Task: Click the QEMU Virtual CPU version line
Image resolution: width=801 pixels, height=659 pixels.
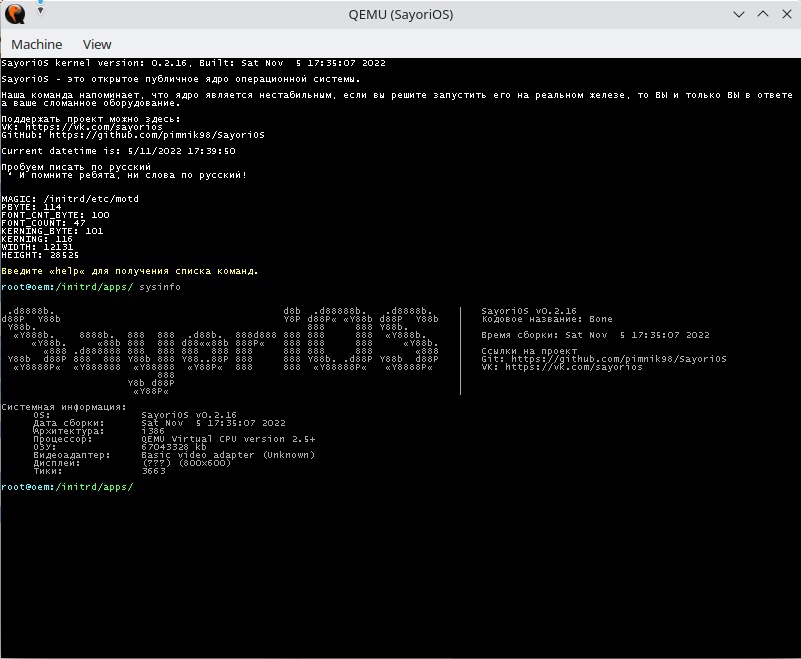Action: pyautogui.click(x=228, y=439)
